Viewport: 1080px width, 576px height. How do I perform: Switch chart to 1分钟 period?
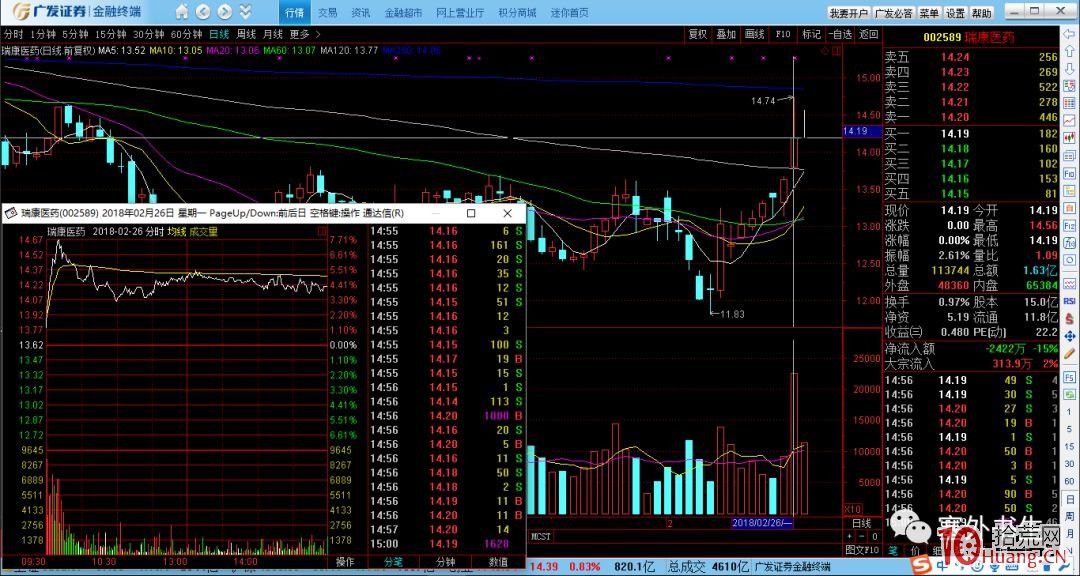pos(42,34)
